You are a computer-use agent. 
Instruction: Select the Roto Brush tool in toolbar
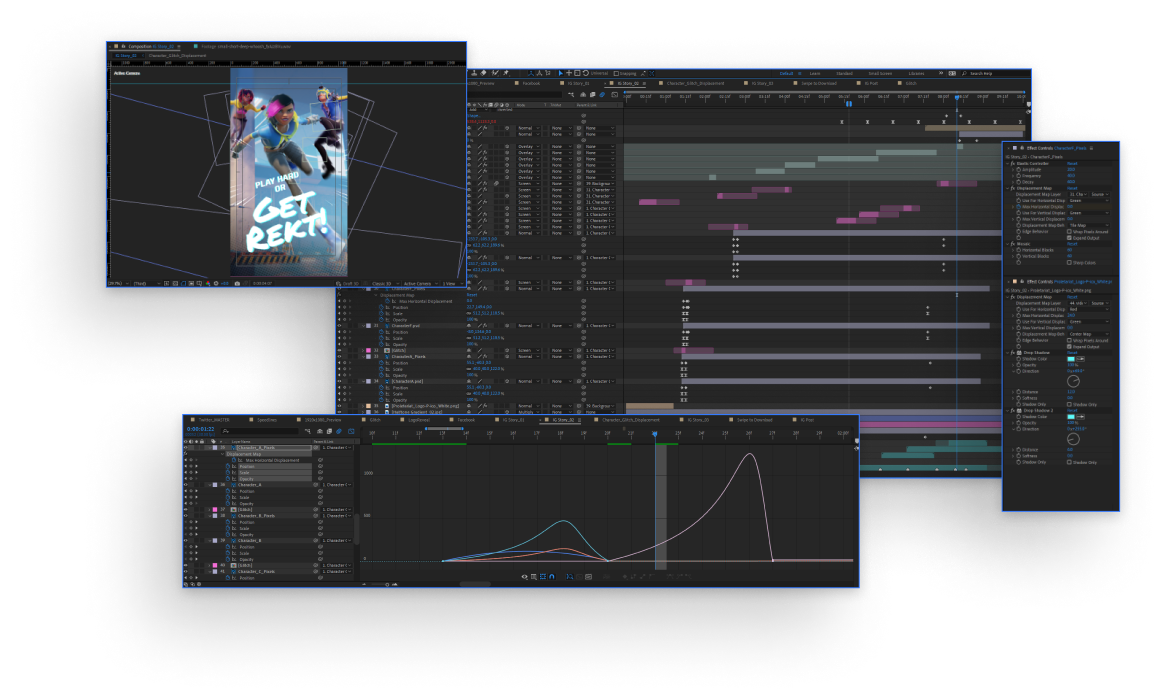pos(495,73)
